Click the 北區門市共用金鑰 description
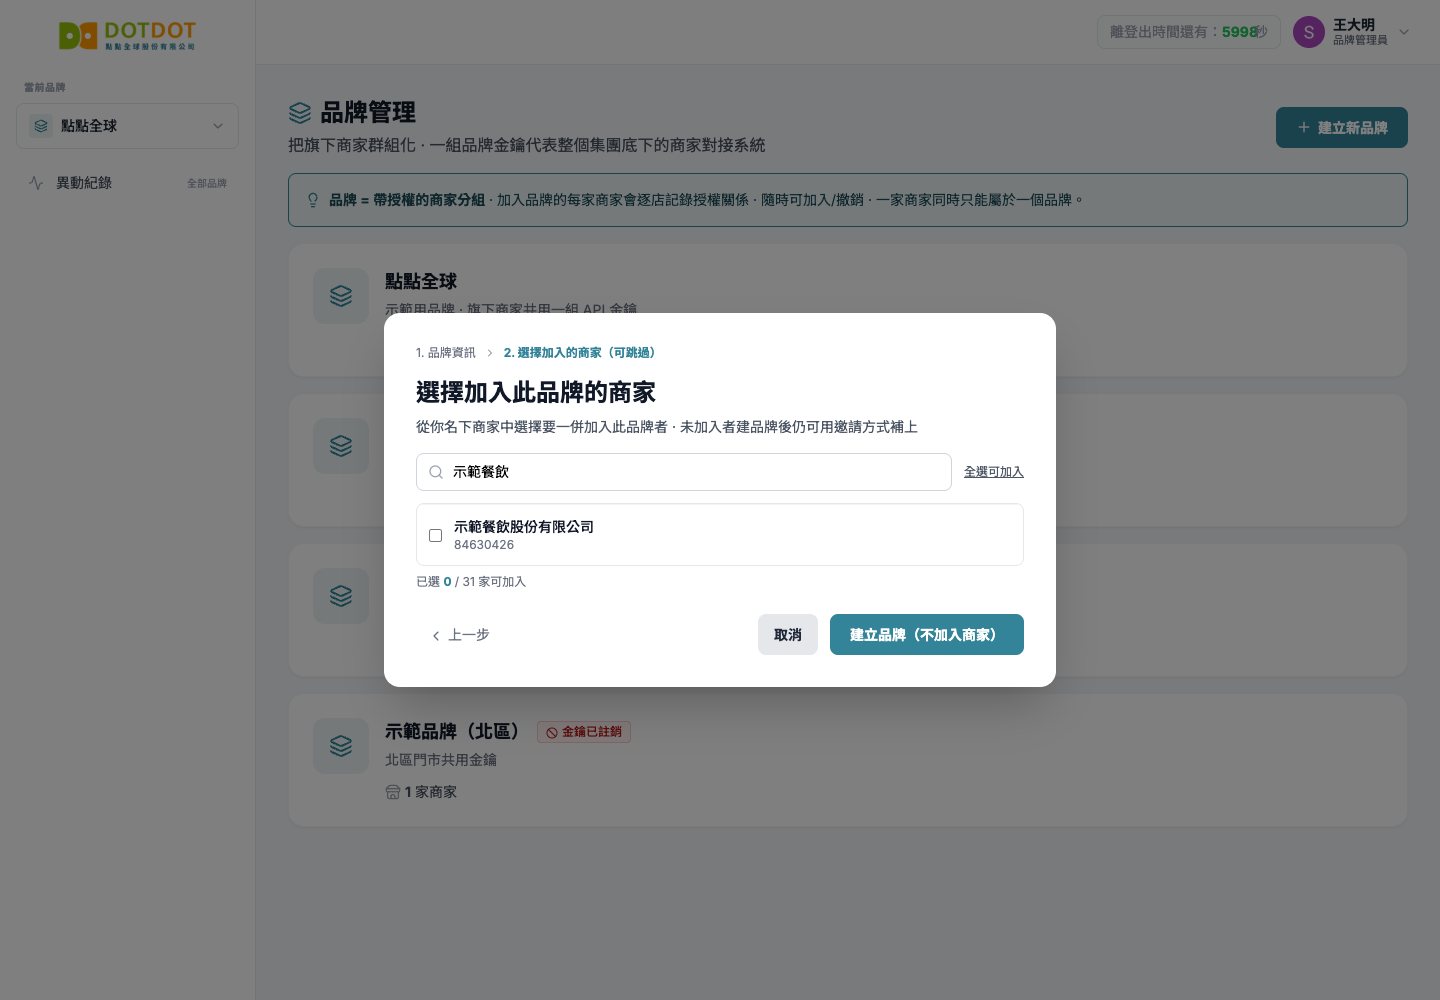 (441, 760)
